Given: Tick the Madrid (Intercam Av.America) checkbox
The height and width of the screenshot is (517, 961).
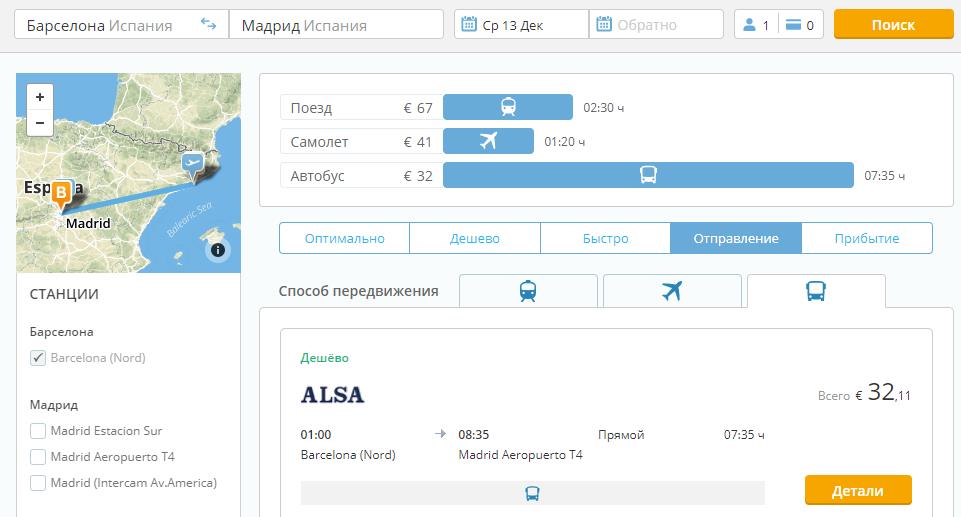Looking at the screenshot, I should click(x=38, y=483).
